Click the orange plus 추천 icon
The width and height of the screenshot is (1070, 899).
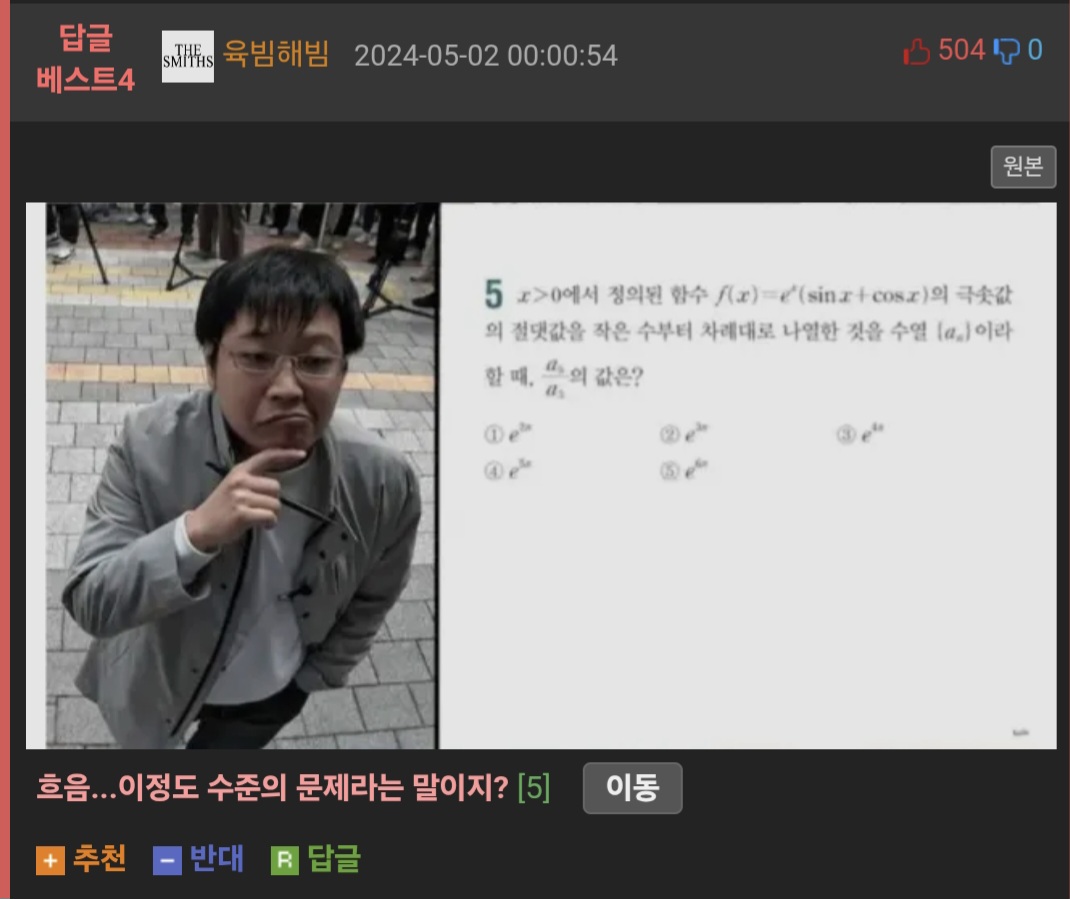[50, 861]
